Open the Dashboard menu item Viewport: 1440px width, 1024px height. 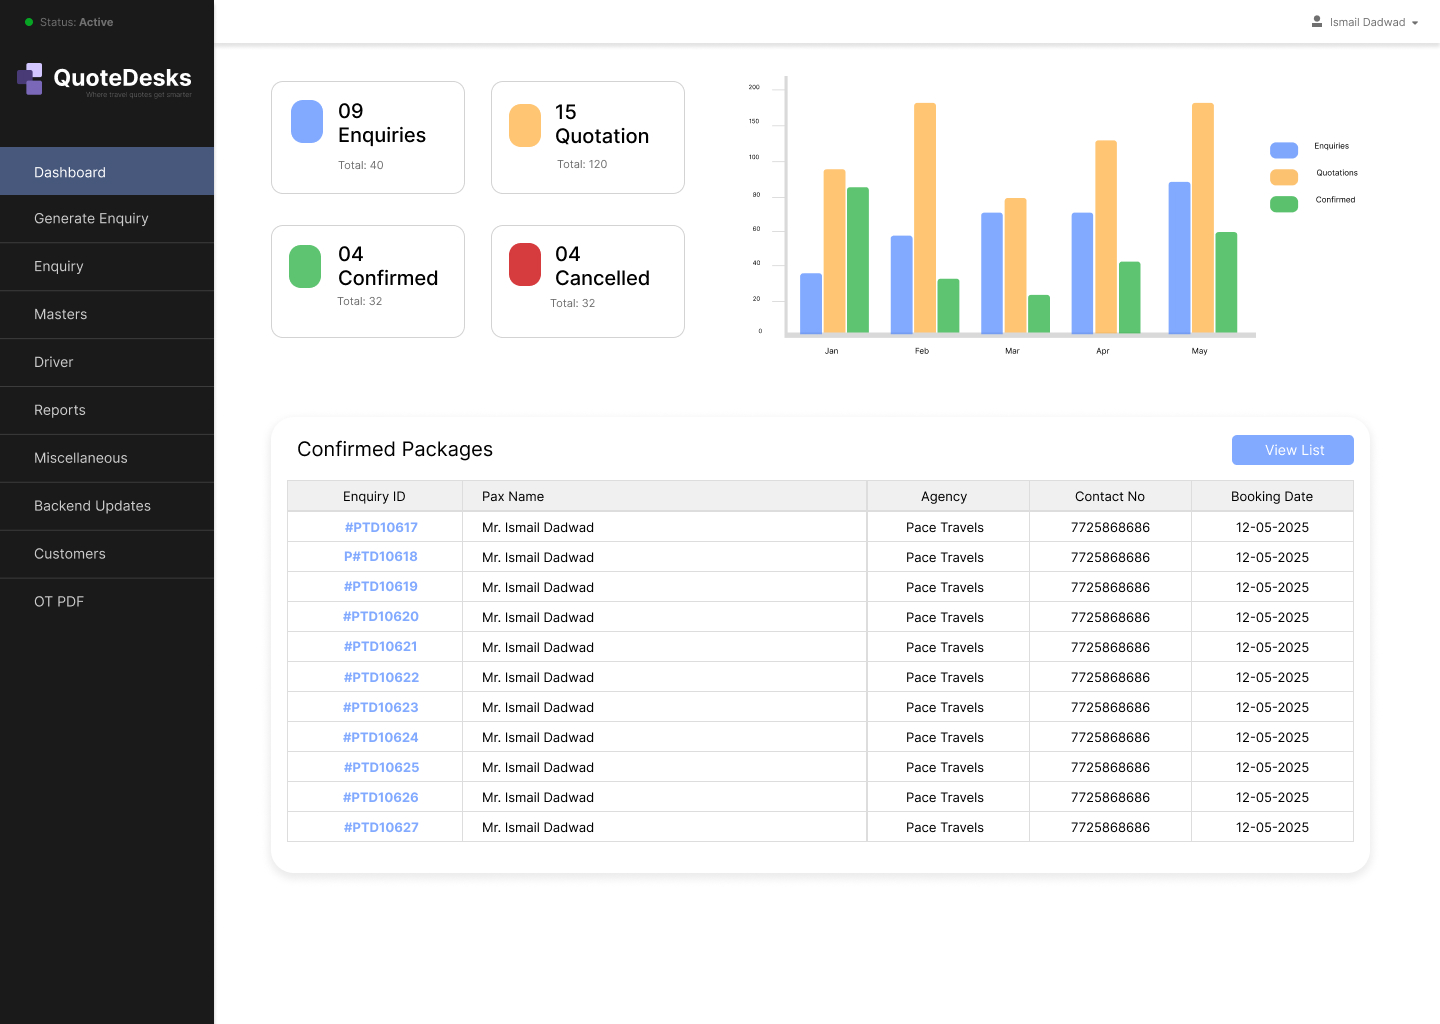tap(107, 171)
